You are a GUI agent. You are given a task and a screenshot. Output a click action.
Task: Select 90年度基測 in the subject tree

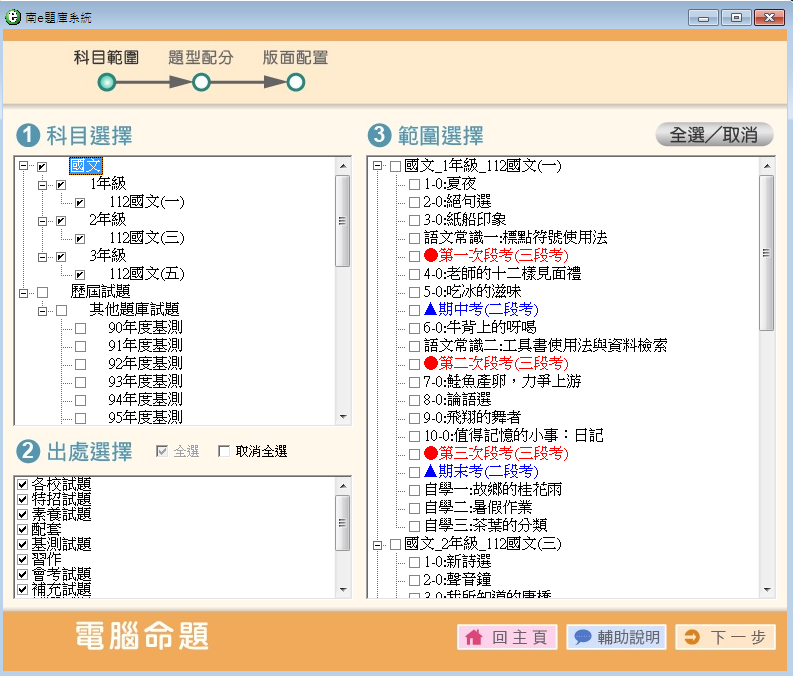click(145, 327)
